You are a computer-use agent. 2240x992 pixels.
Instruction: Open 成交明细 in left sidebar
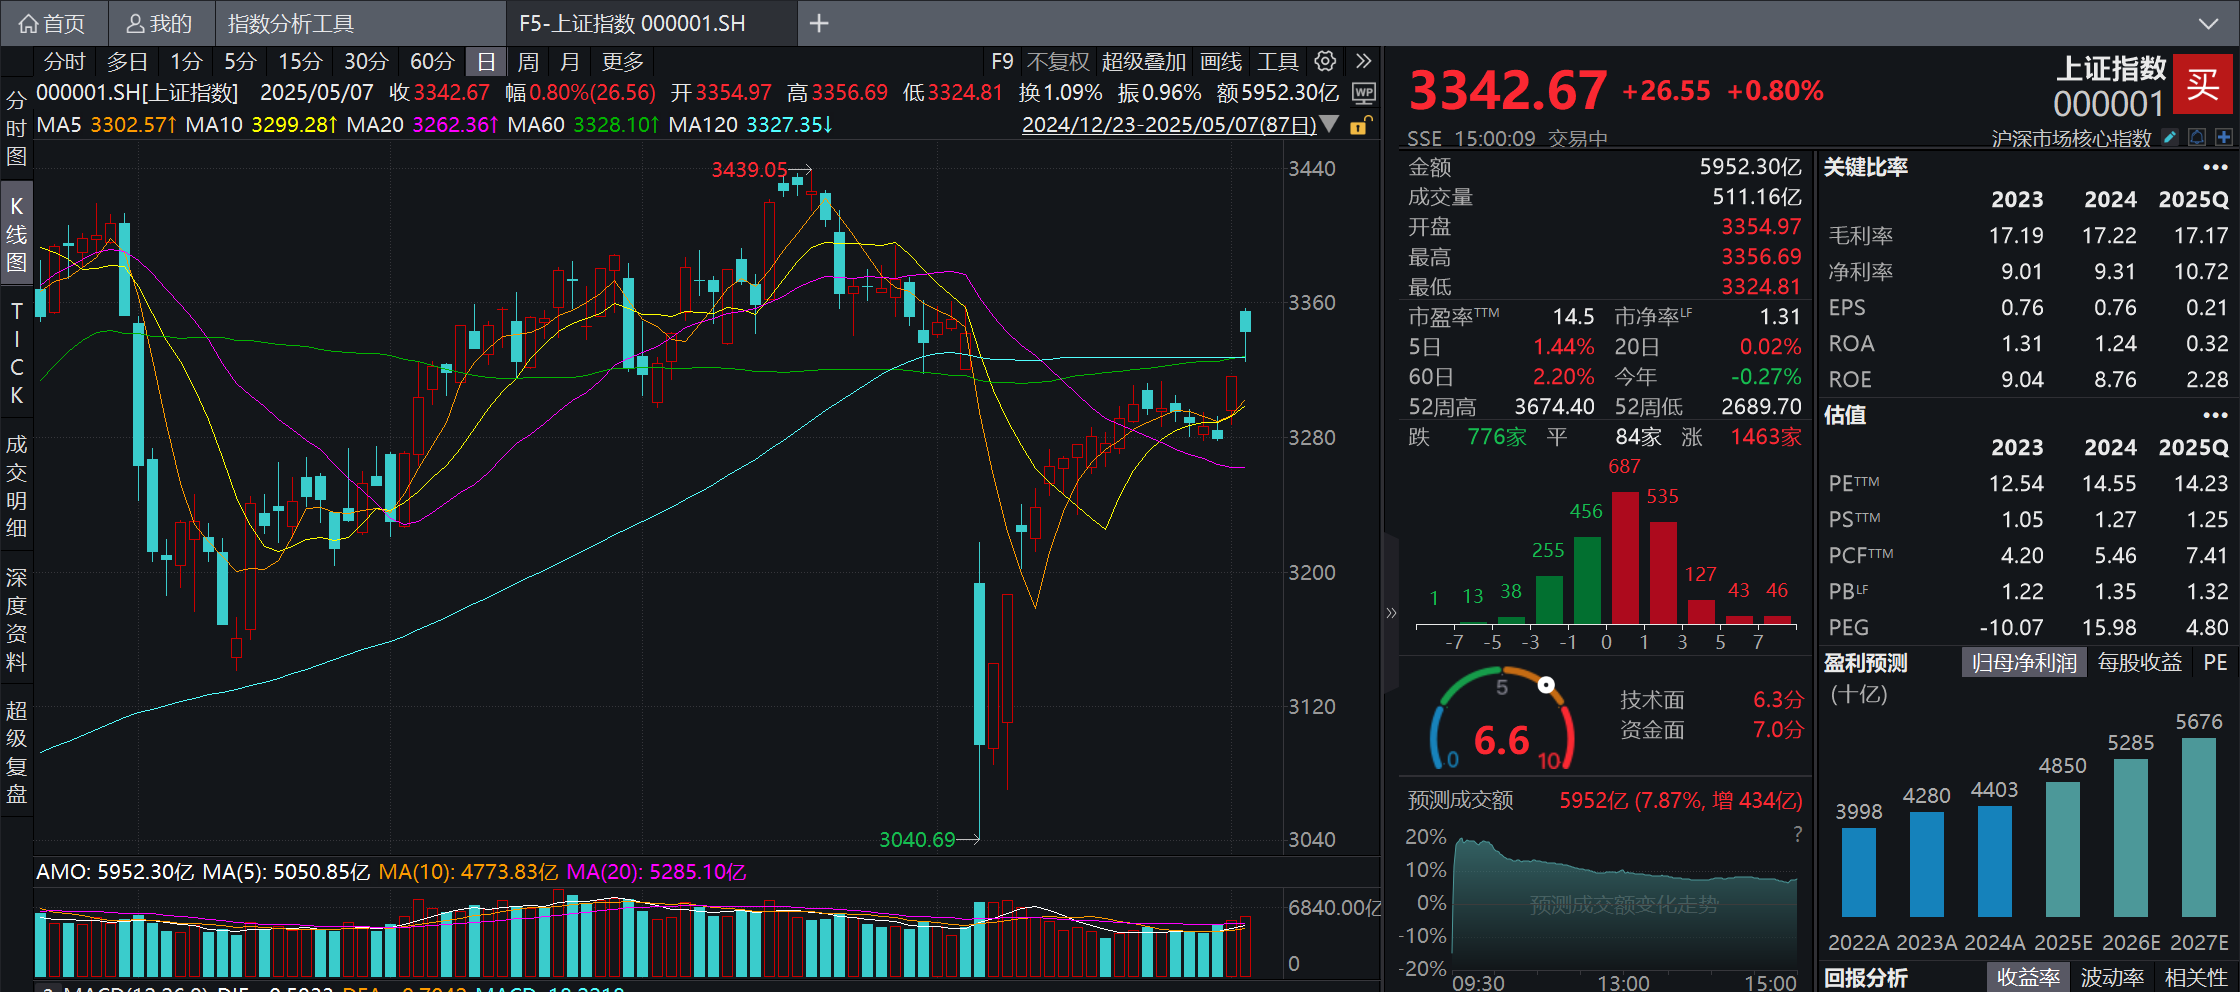(x=16, y=486)
